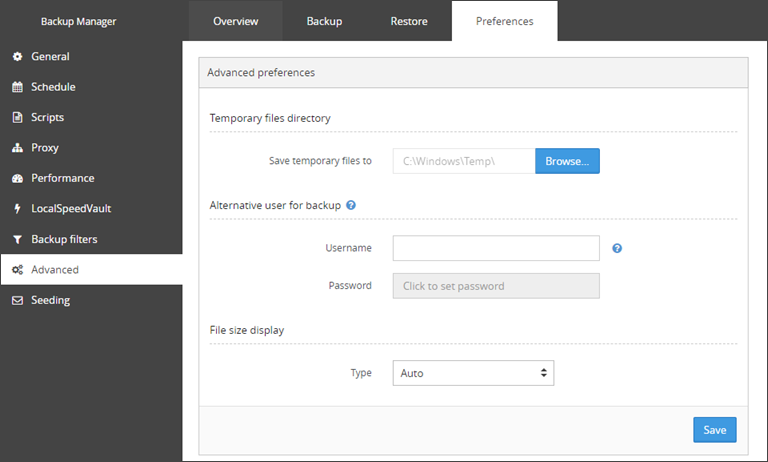Select the Preferences tab

pyautogui.click(x=504, y=21)
